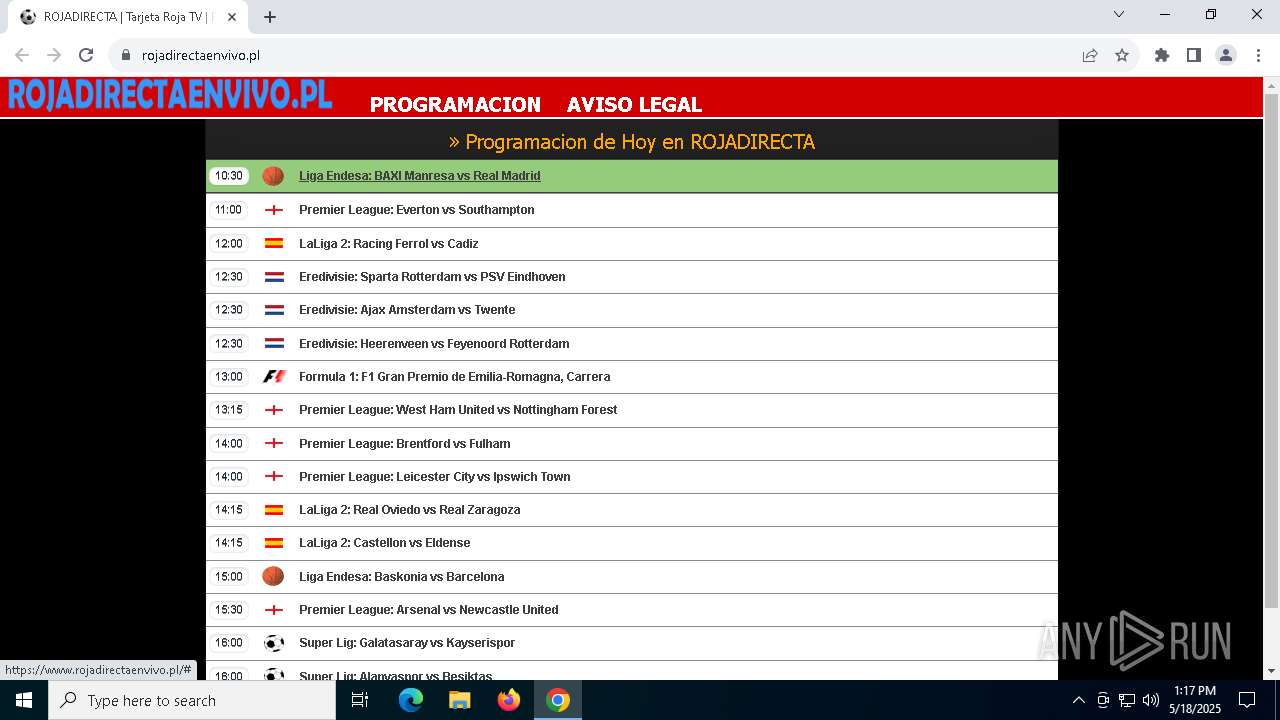1280x720 pixels.
Task: Expand the tab search dropdown arrow
Action: click(x=1119, y=14)
